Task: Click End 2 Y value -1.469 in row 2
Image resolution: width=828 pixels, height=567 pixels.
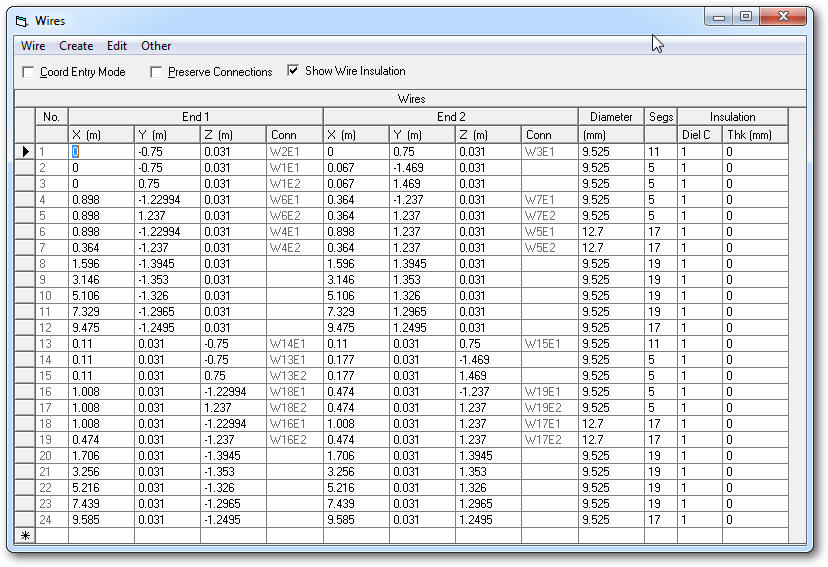Action: 422,168
